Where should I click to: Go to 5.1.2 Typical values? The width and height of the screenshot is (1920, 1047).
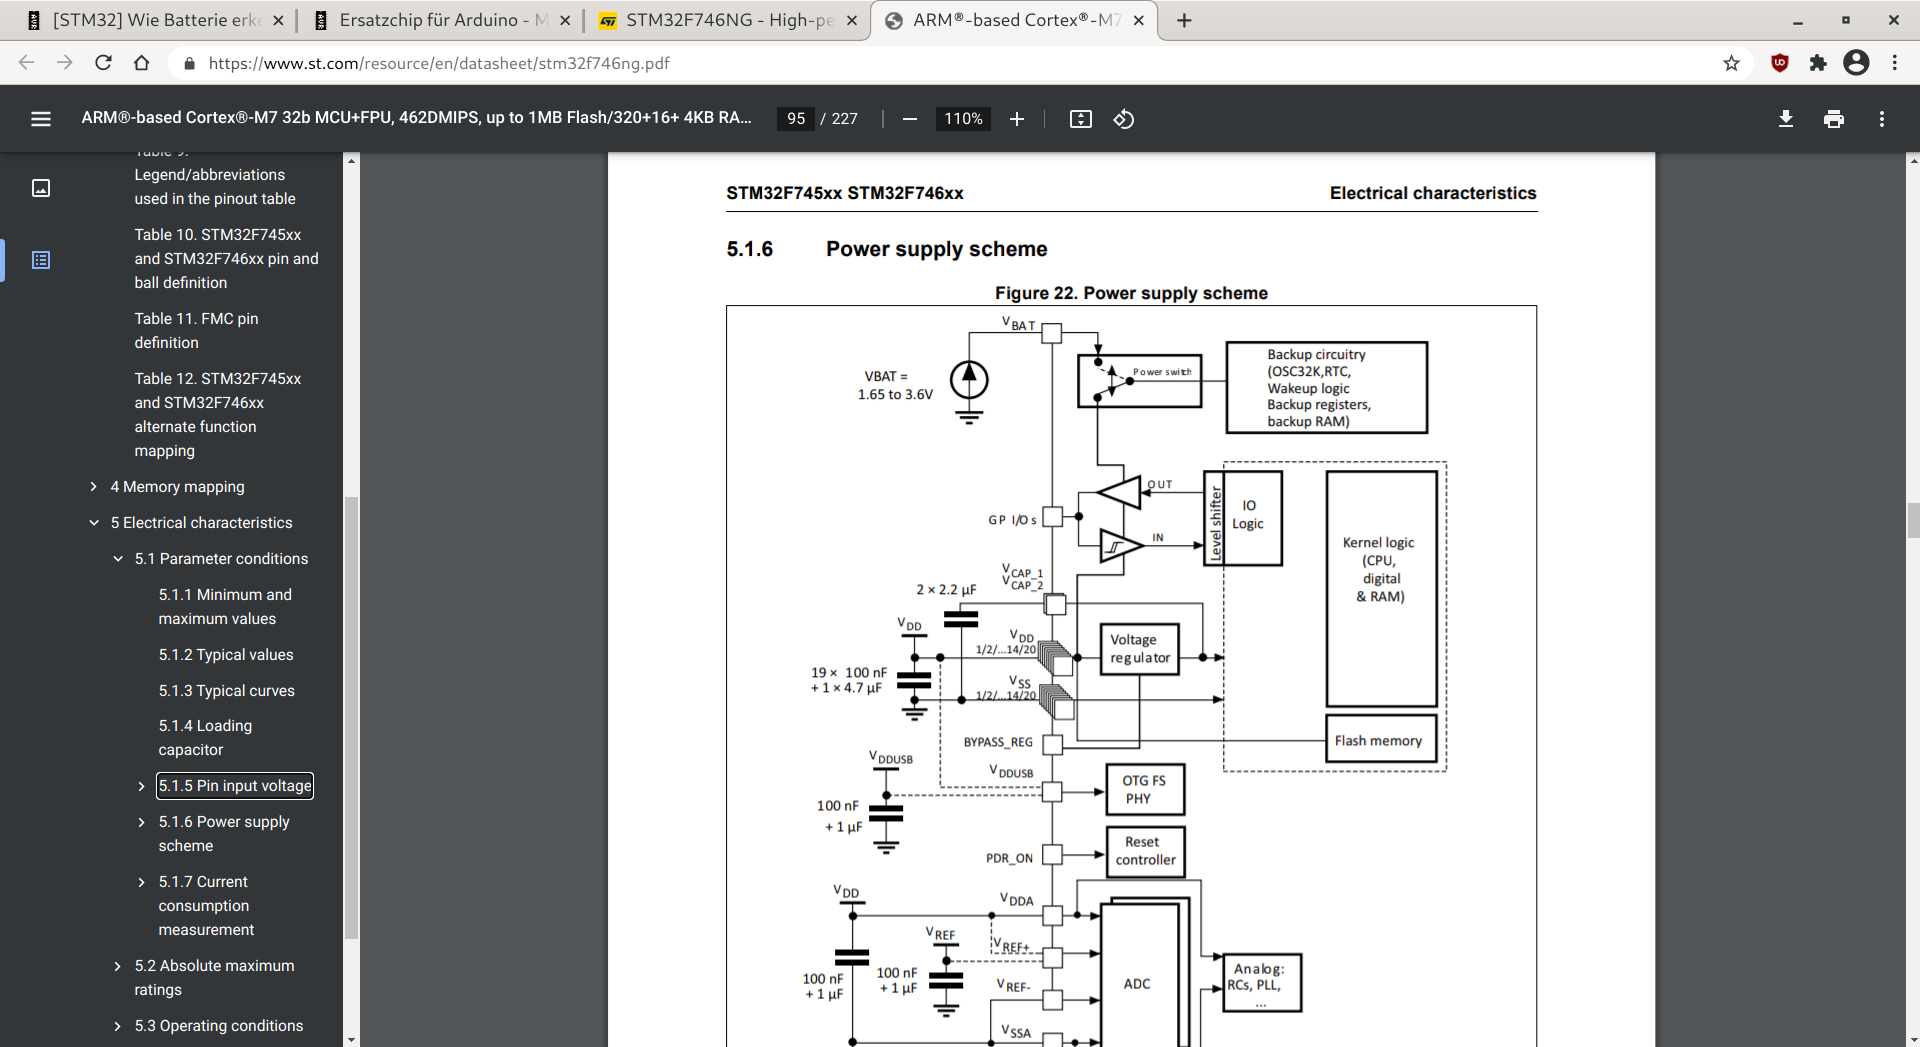click(x=226, y=655)
